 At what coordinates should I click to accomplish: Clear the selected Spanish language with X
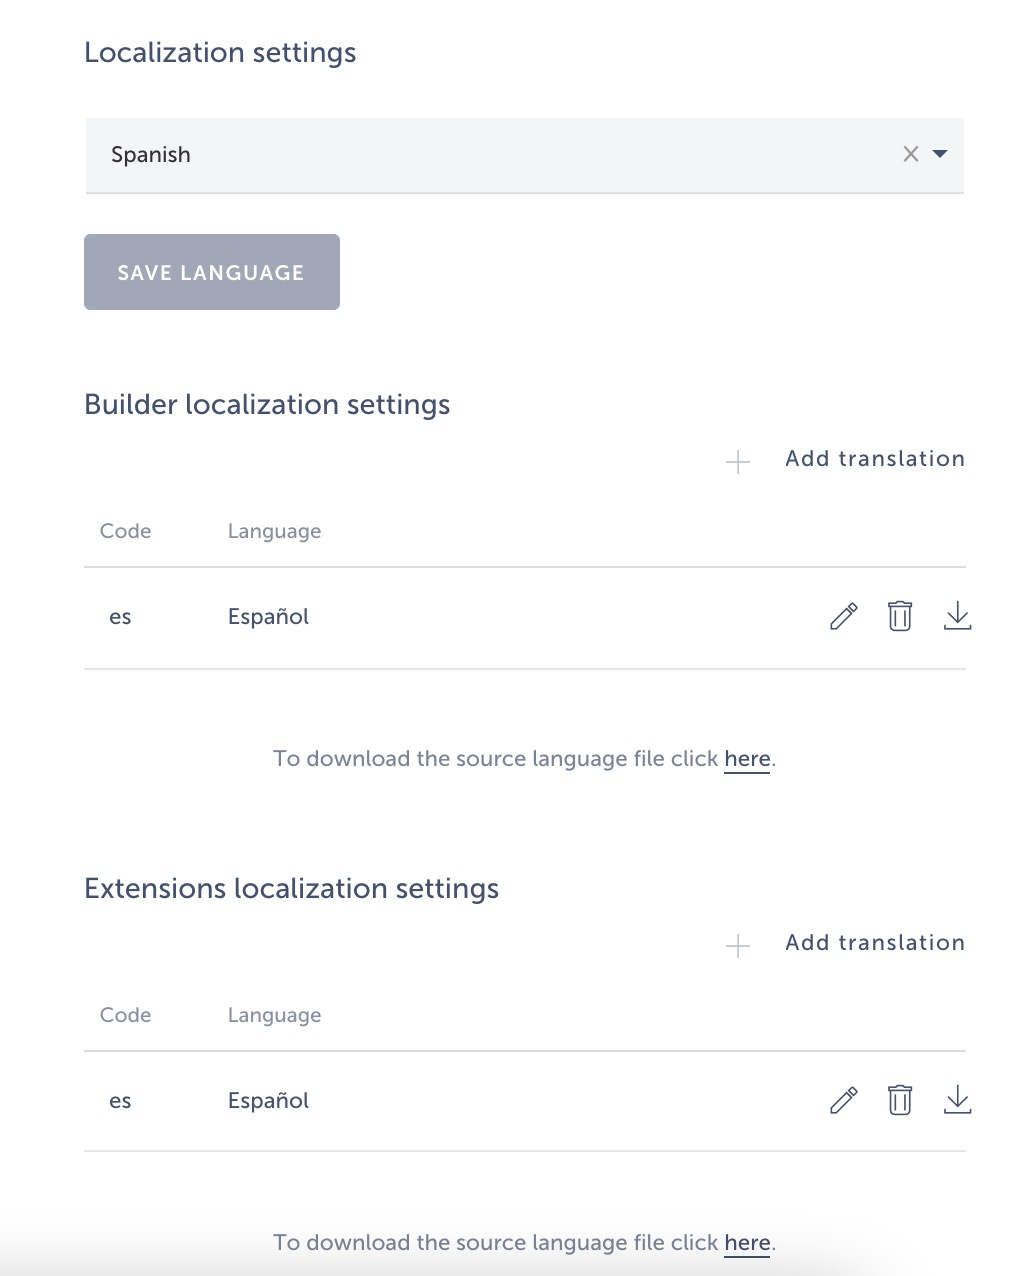tap(910, 154)
